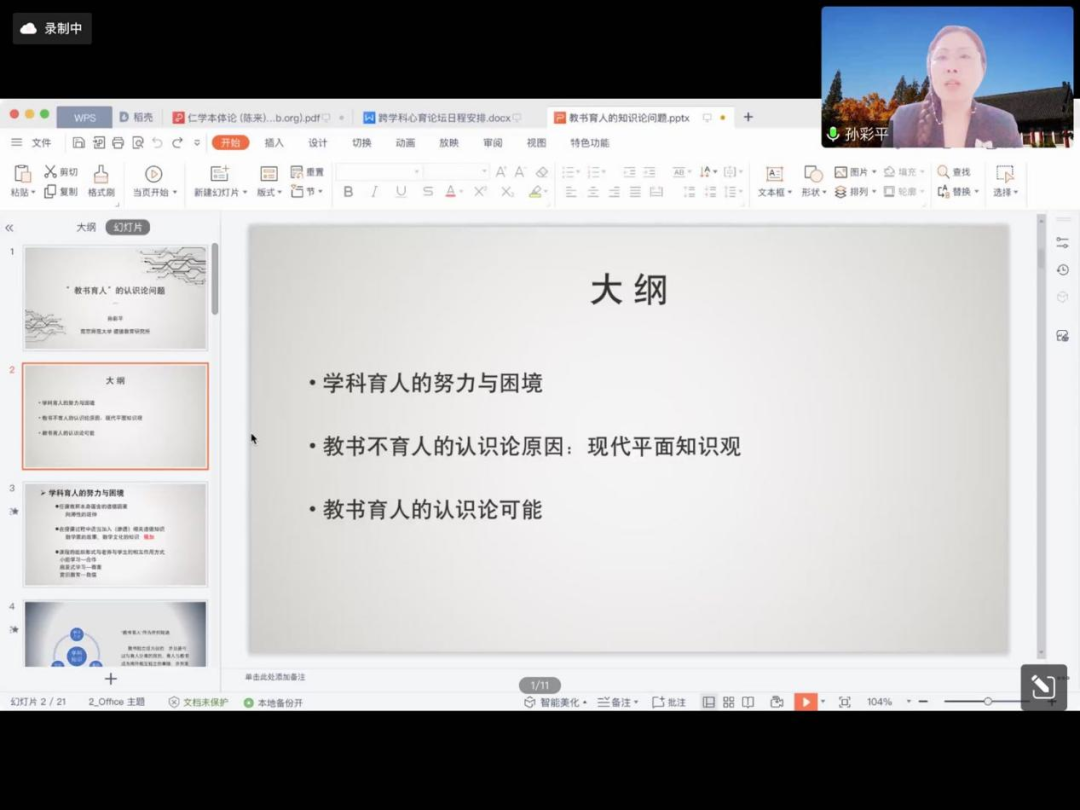This screenshot has width=1080, height=810.
Task: Expand the 版式 layout dropdown
Action: (x=269, y=192)
